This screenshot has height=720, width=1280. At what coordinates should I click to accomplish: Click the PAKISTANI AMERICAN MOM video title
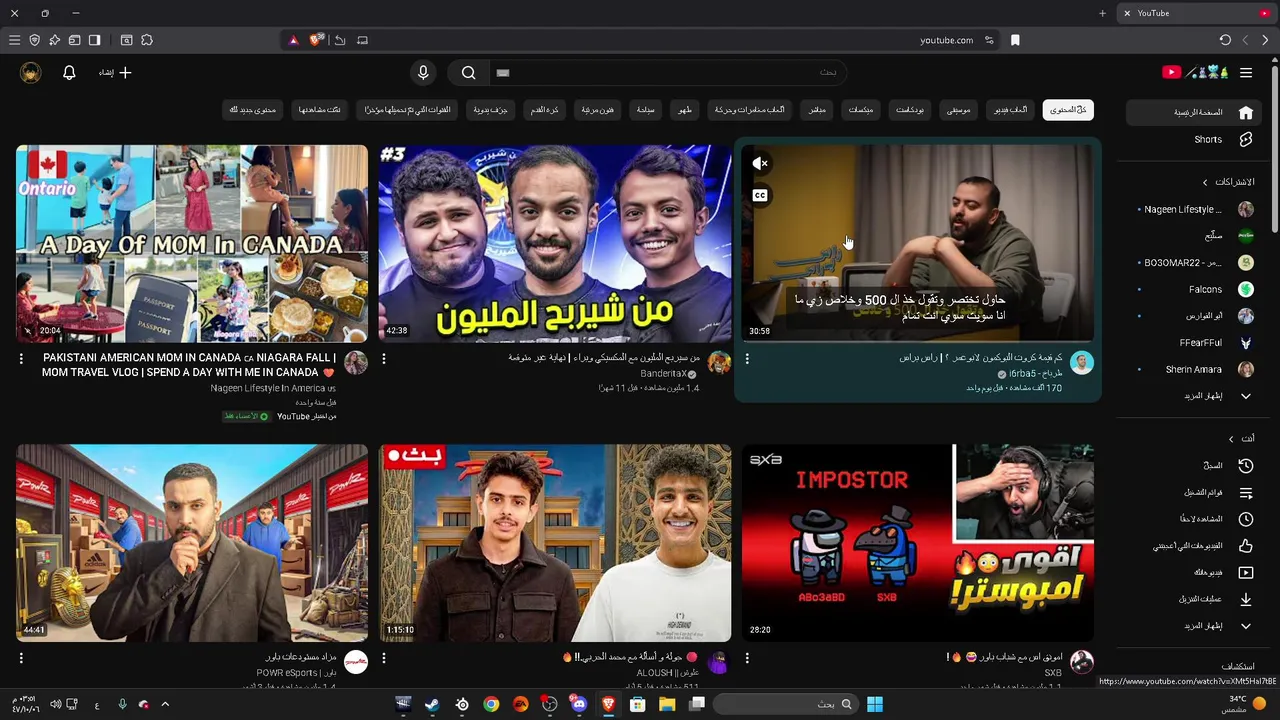click(189, 364)
